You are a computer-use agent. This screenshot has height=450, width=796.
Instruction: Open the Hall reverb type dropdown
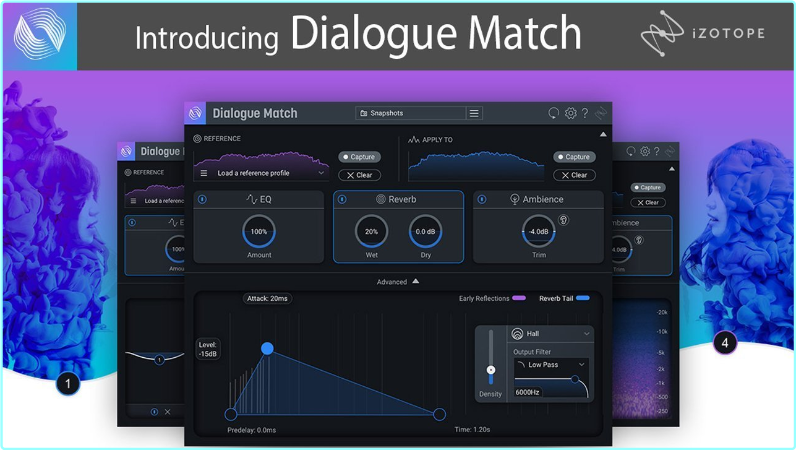[550, 334]
